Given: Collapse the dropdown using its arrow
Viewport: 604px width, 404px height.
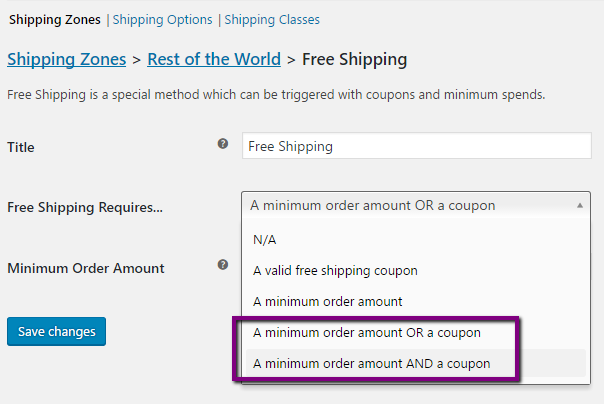Looking at the screenshot, I should tap(581, 206).
